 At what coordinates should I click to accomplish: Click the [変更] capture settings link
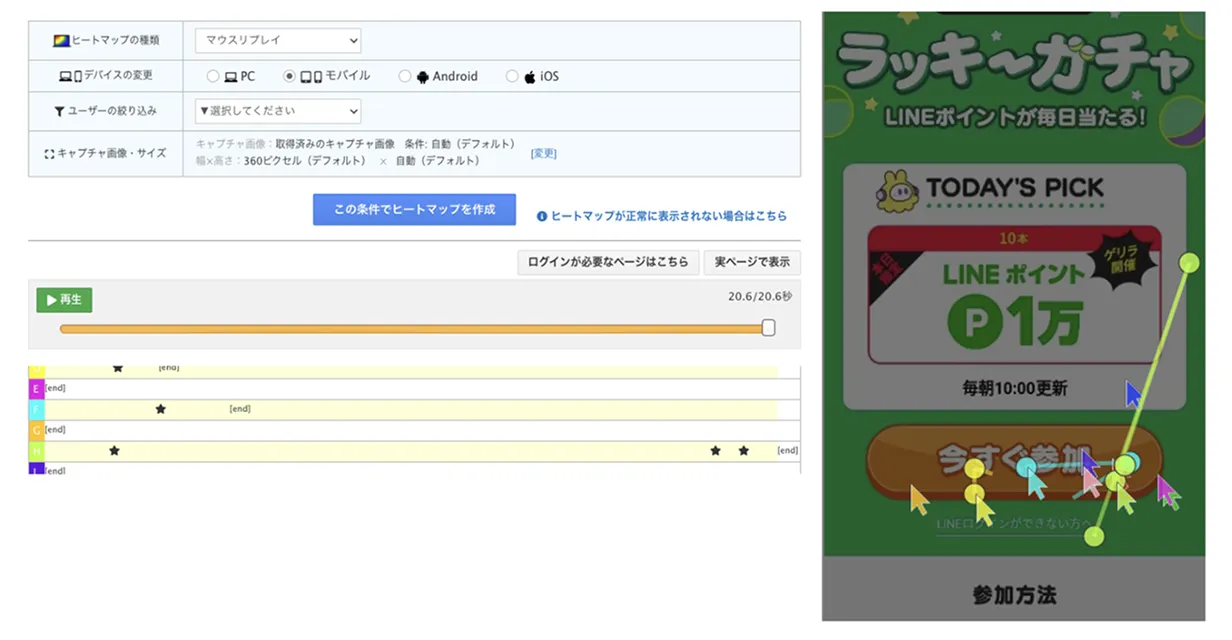click(x=543, y=154)
